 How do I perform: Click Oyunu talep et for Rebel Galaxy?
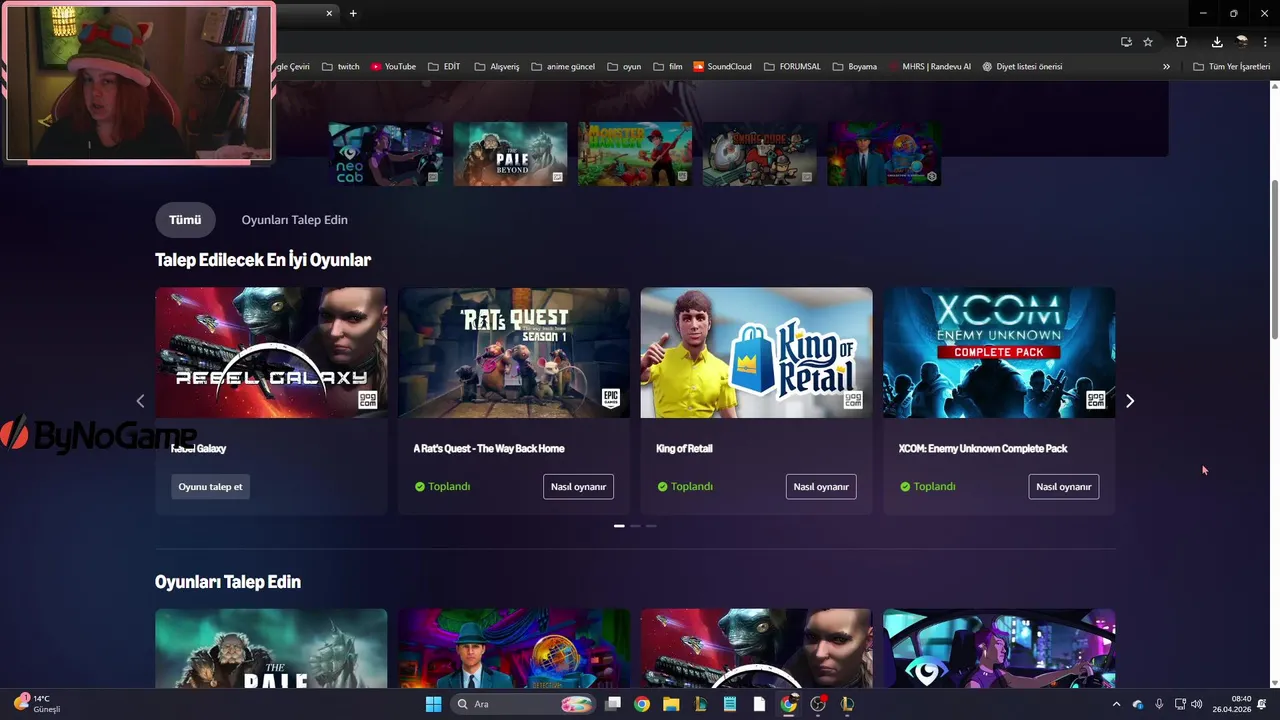pyautogui.click(x=210, y=487)
